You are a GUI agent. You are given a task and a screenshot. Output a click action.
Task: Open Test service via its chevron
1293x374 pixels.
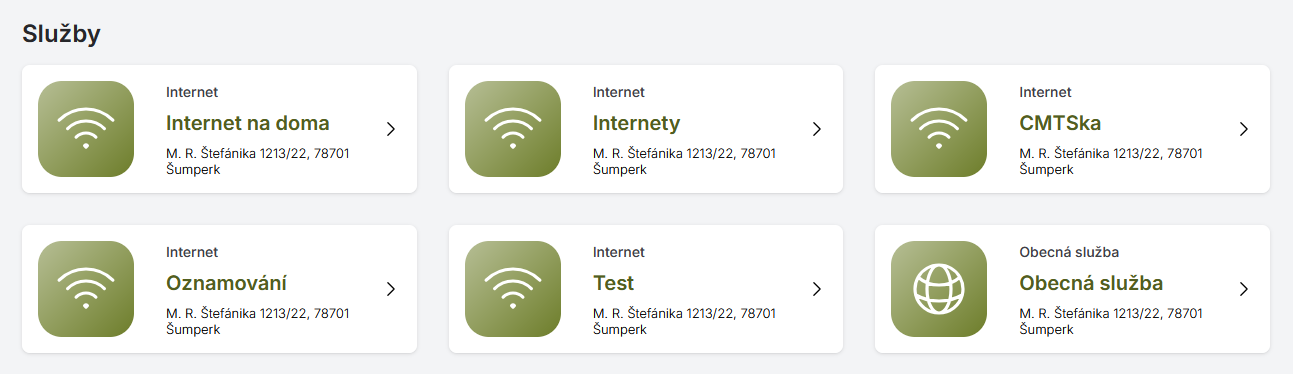pyautogui.click(x=817, y=289)
